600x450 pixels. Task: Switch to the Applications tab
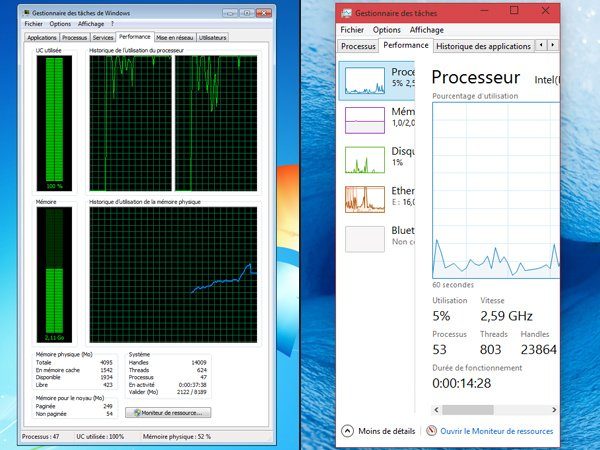(x=42, y=38)
